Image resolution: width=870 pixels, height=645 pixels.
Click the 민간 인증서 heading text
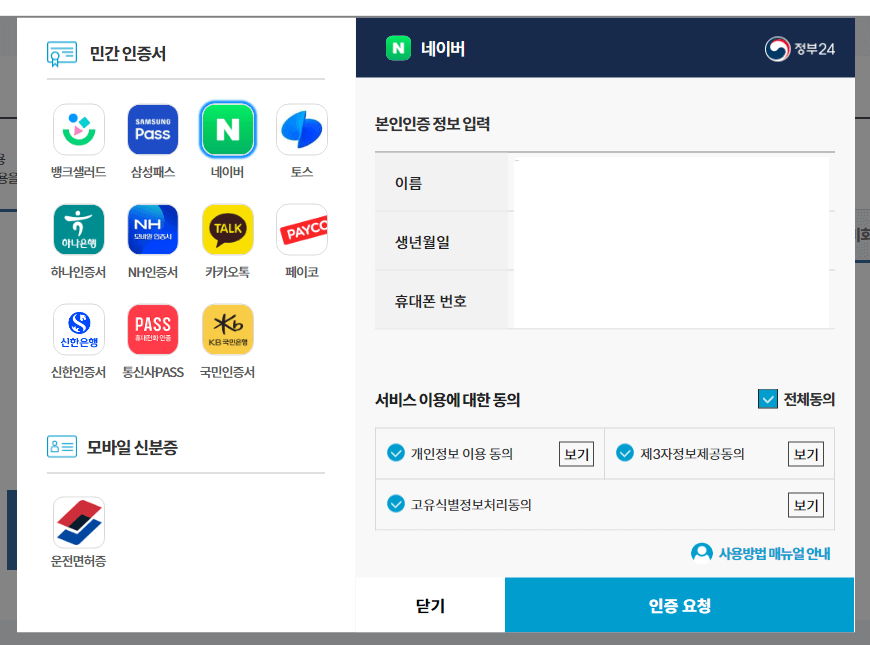(x=128, y=53)
